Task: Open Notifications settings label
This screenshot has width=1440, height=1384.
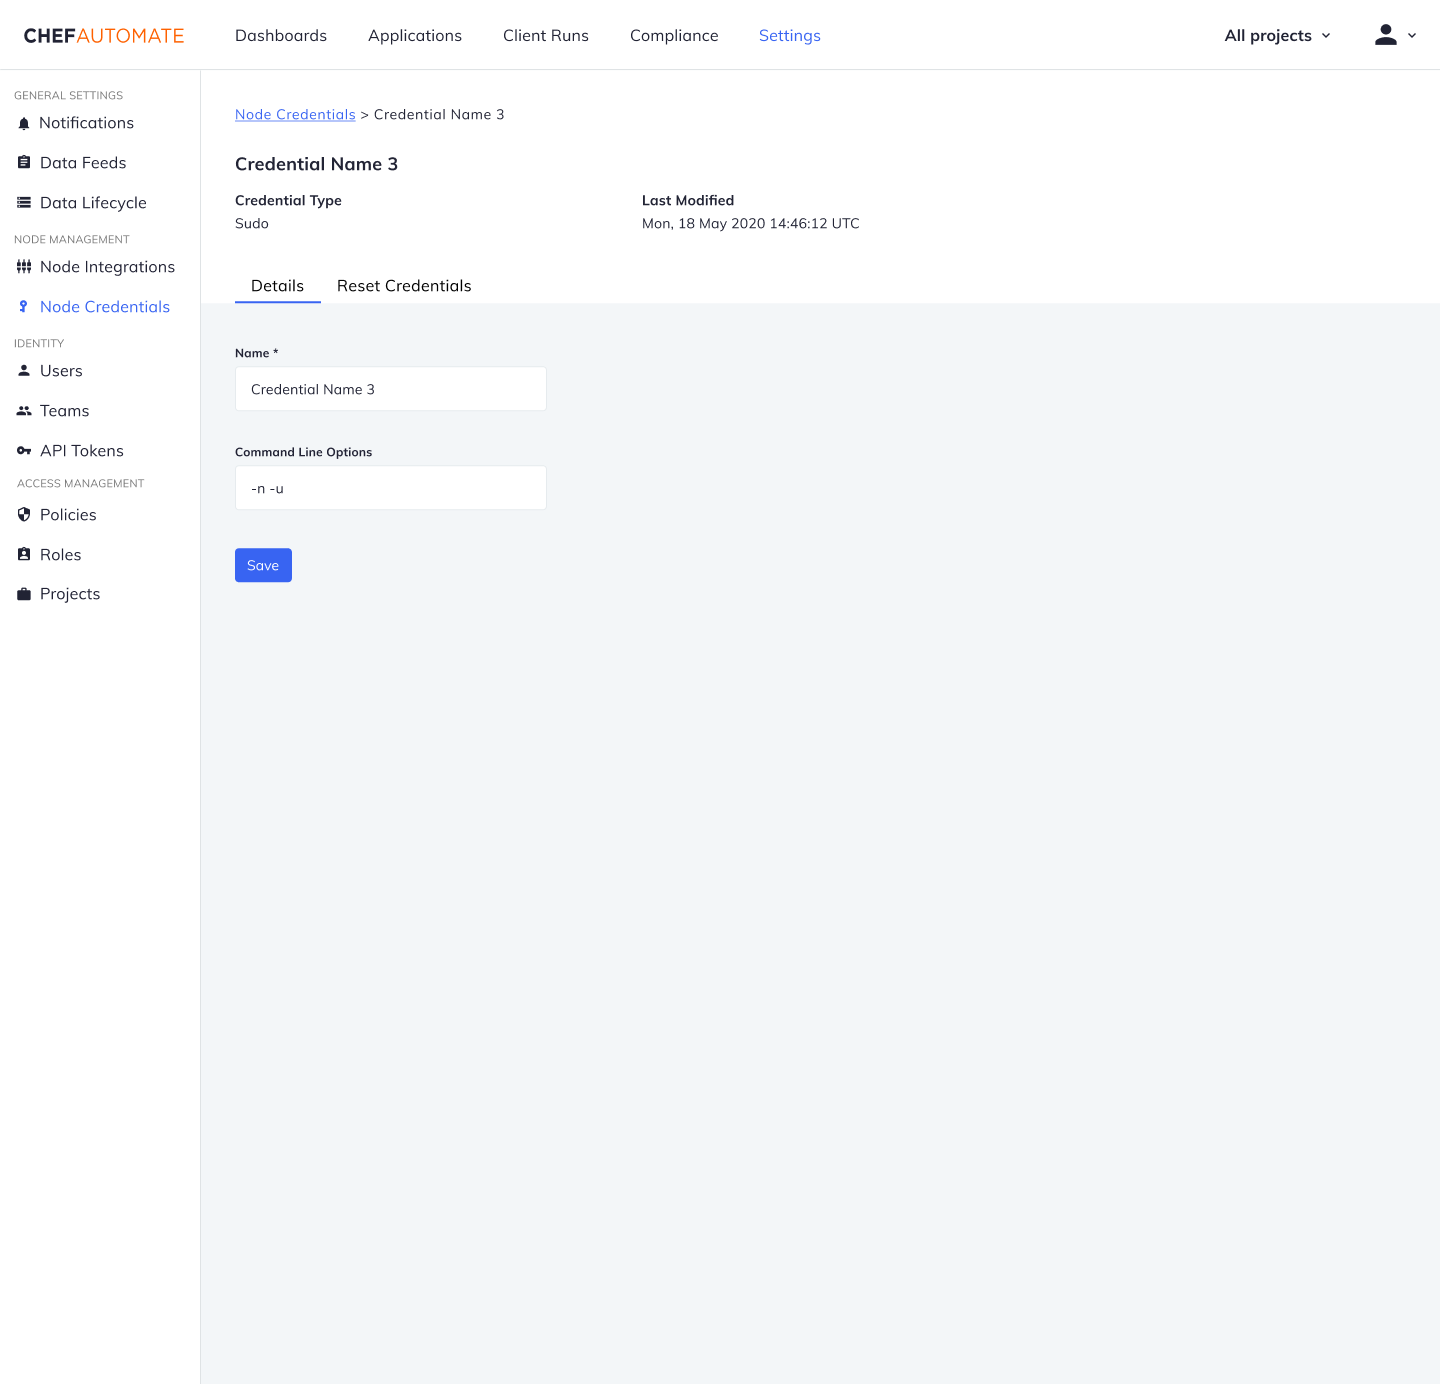Action: click(x=86, y=123)
